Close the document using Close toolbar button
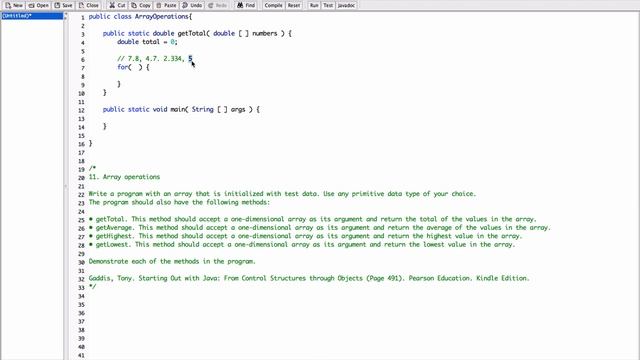640x360 pixels. click(x=89, y=5)
